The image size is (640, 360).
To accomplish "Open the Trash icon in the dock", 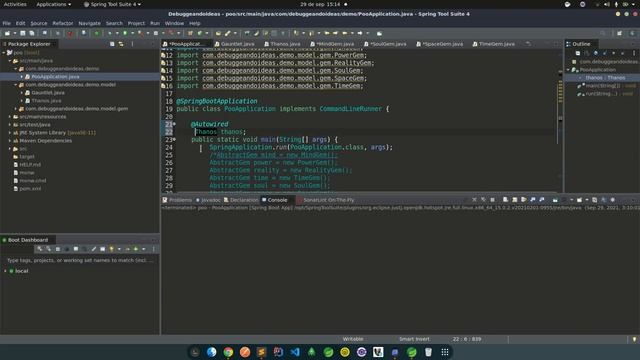I will (428, 352).
